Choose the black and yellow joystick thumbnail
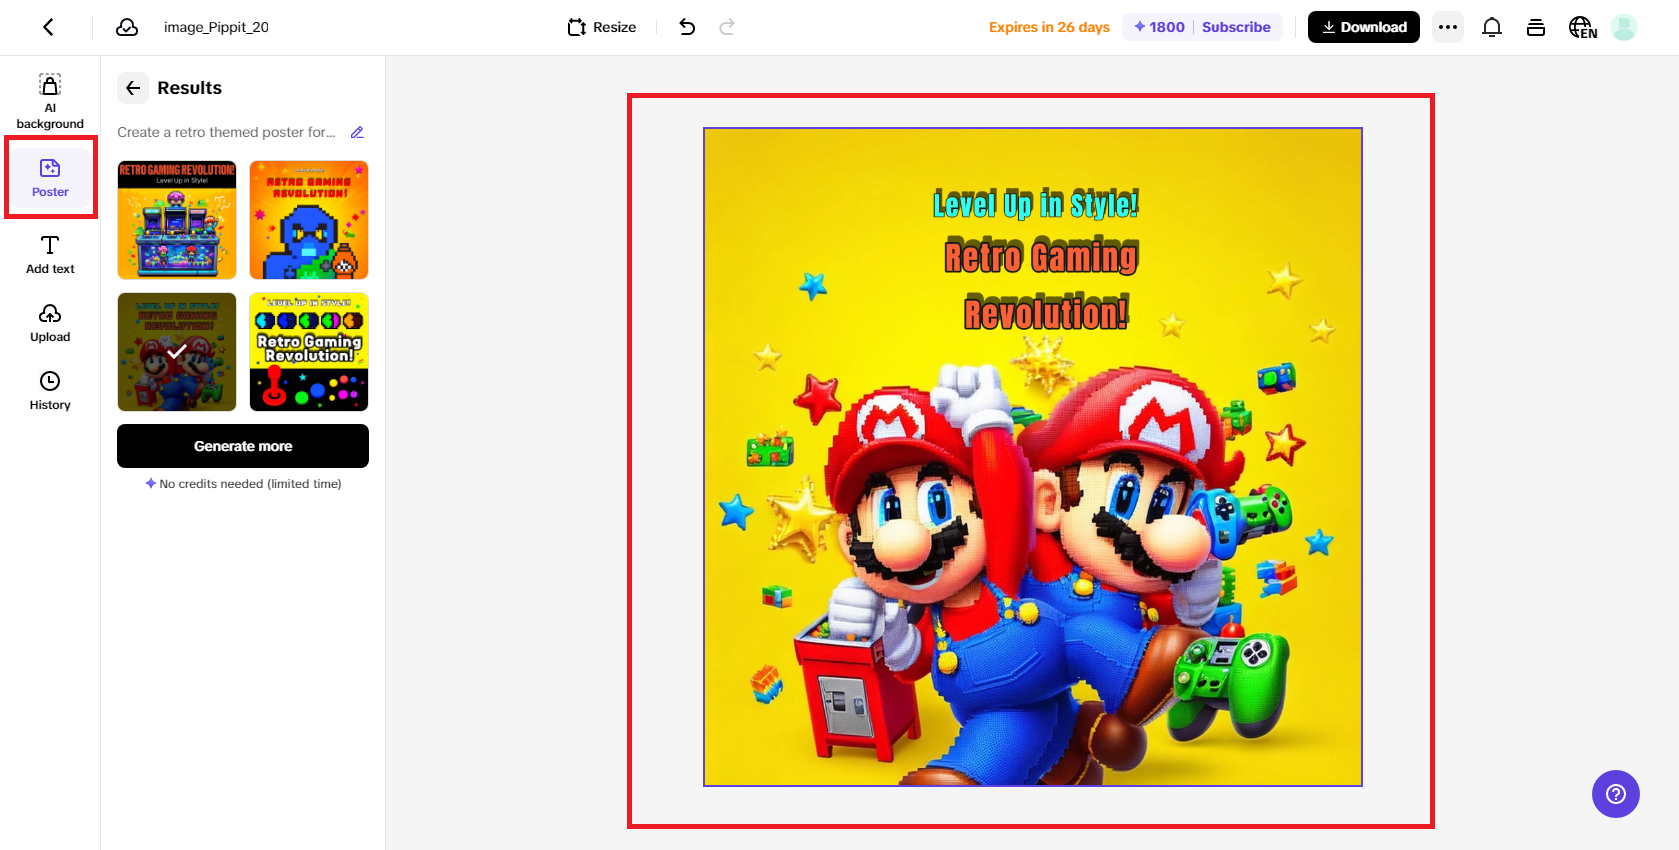 (309, 352)
